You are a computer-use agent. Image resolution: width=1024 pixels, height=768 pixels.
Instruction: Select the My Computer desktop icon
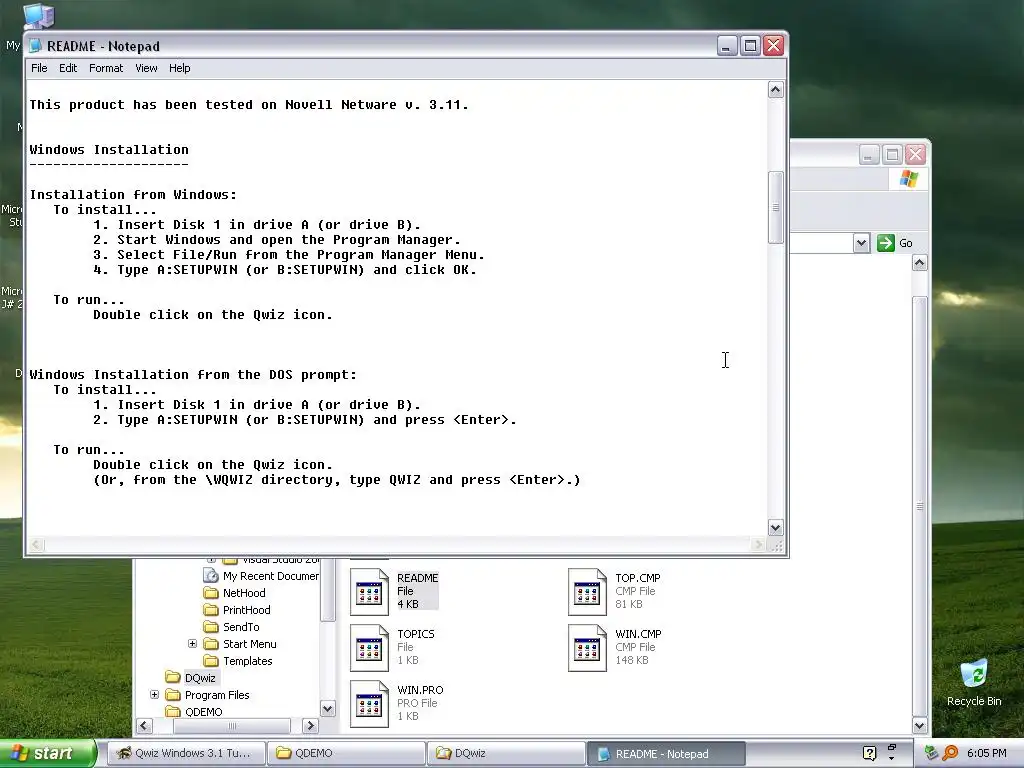click(39, 17)
